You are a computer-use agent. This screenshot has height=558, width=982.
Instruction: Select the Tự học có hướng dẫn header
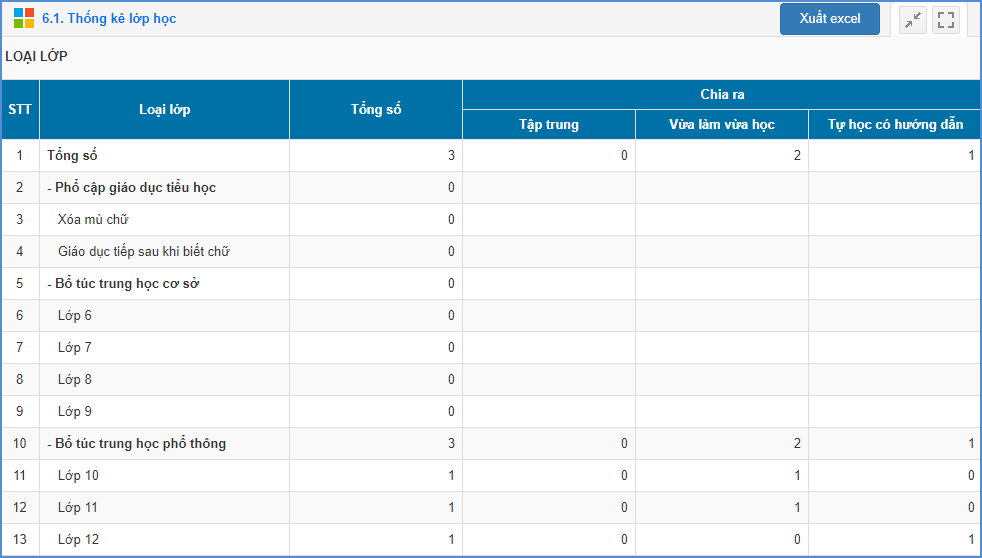pos(894,125)
